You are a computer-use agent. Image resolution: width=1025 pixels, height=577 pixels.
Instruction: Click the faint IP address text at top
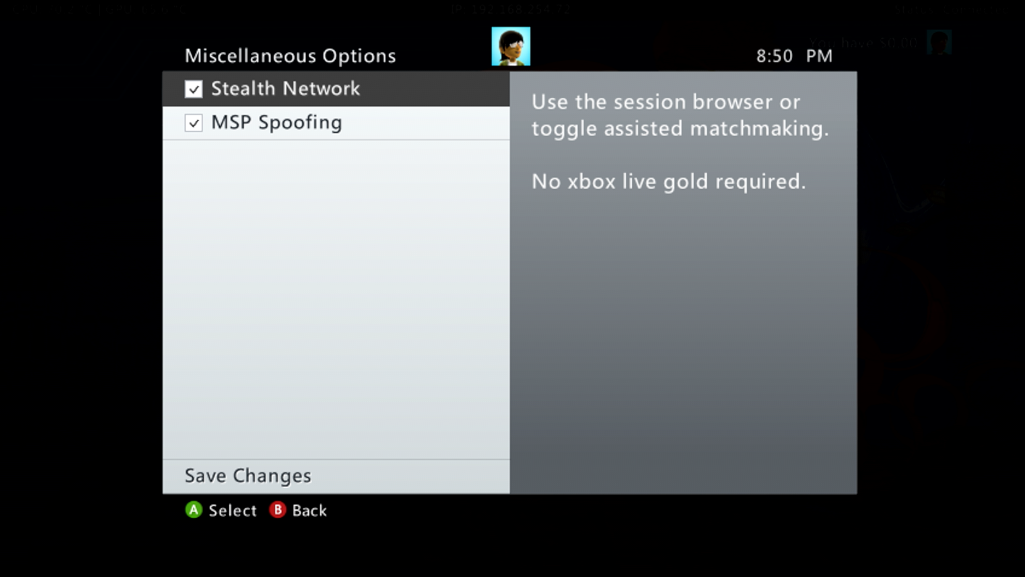511,9
